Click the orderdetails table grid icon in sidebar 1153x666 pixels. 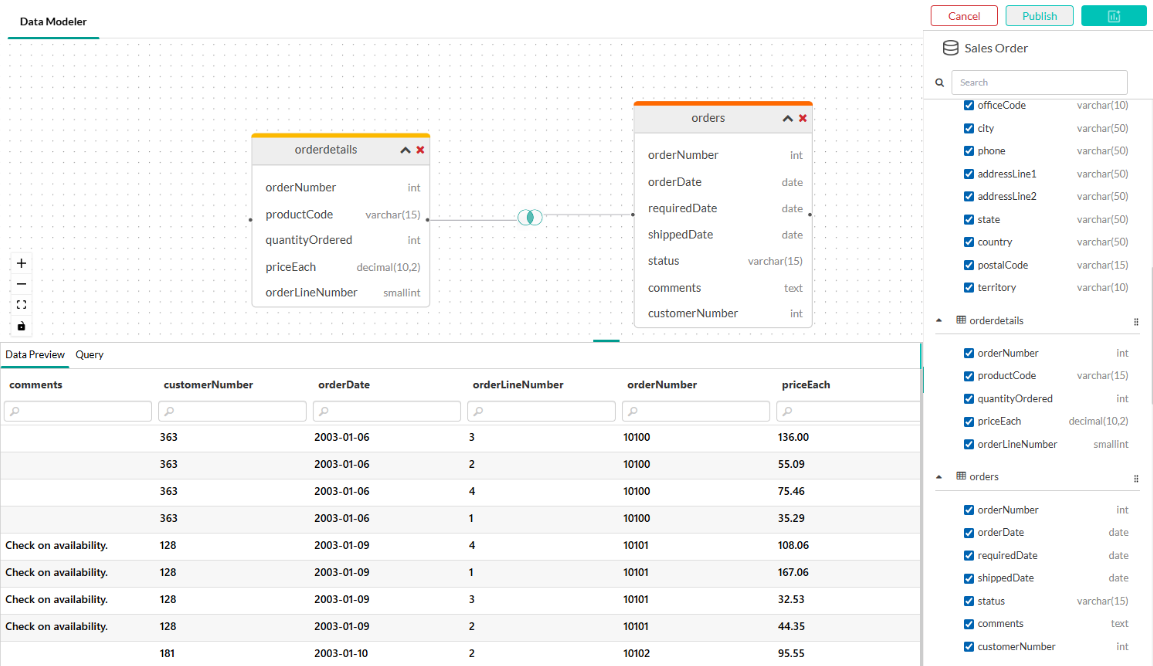coord(960,320)
